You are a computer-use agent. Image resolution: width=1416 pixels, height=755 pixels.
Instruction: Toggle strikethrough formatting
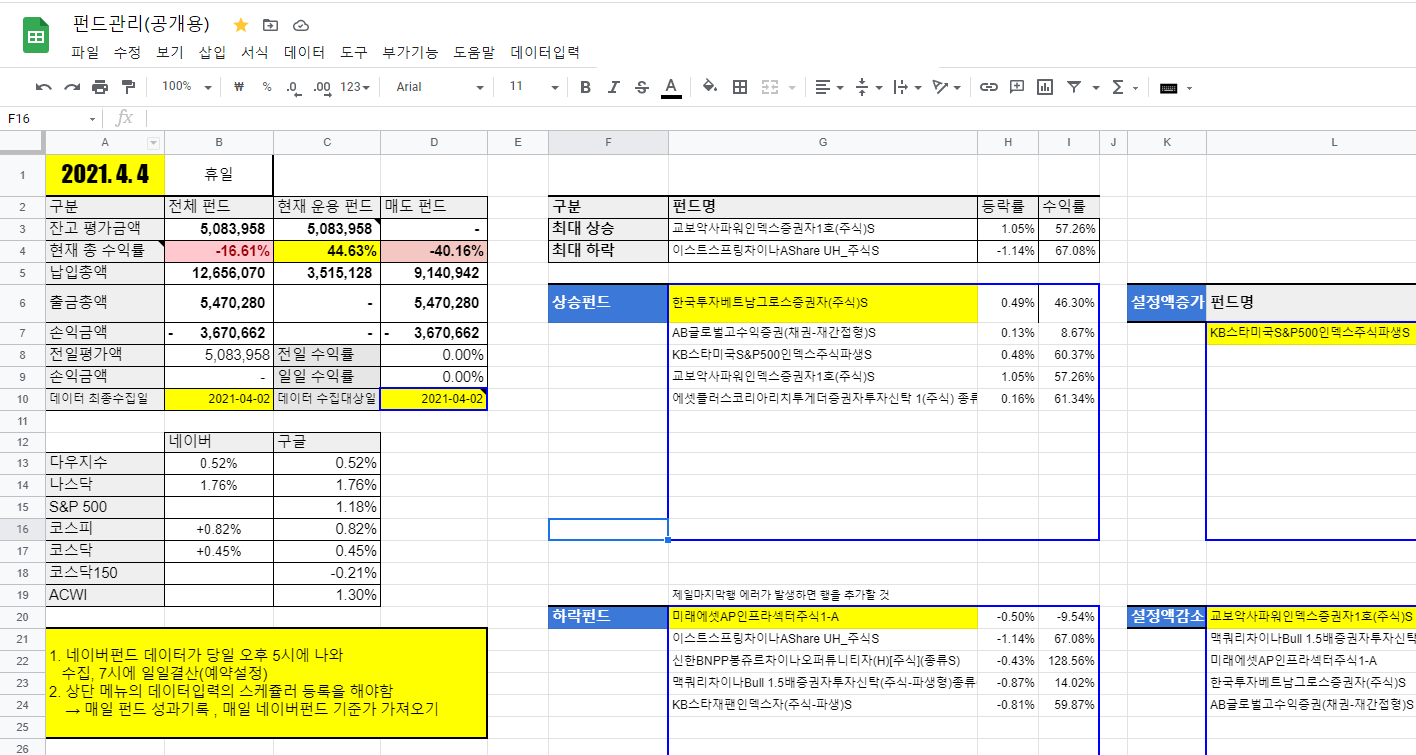pos(642,87)
